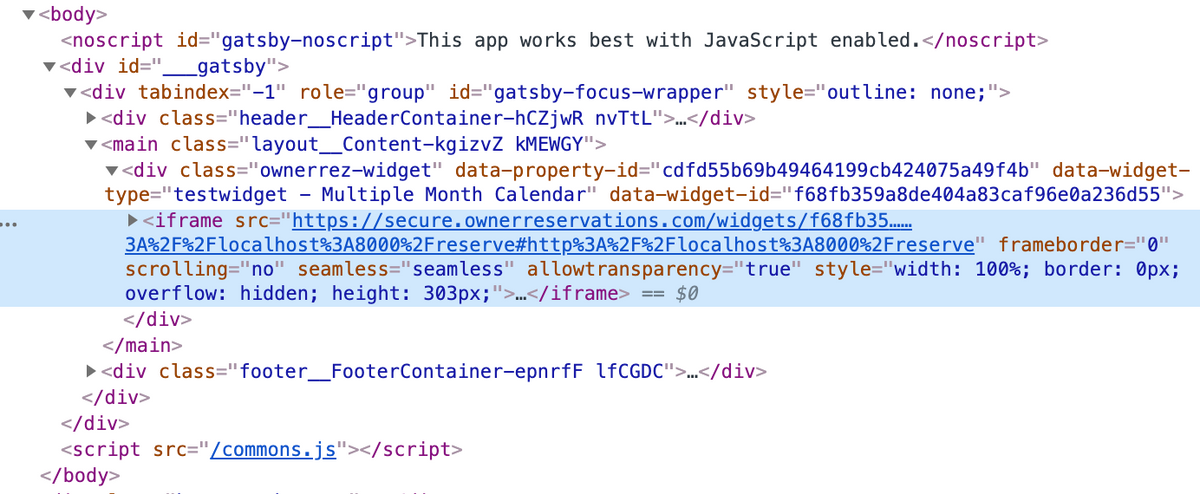Screen dimensions: 1200x494
Task: Click the scrolling="no" attribute
Action: 206,270
